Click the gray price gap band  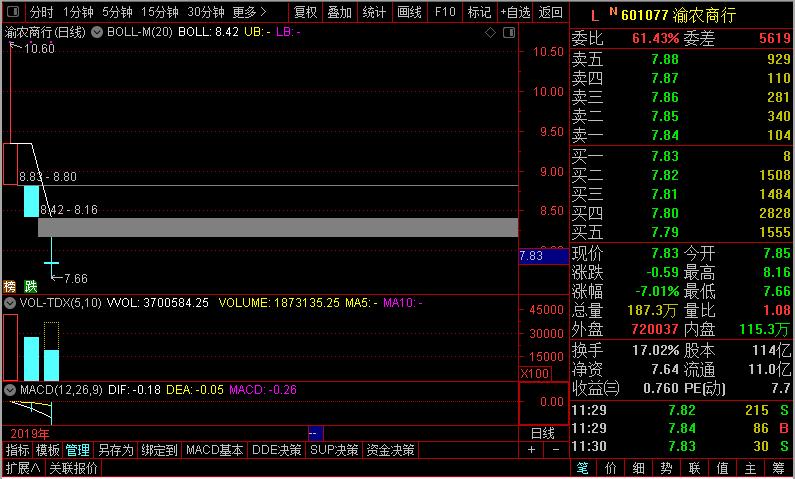coord(278,228)
